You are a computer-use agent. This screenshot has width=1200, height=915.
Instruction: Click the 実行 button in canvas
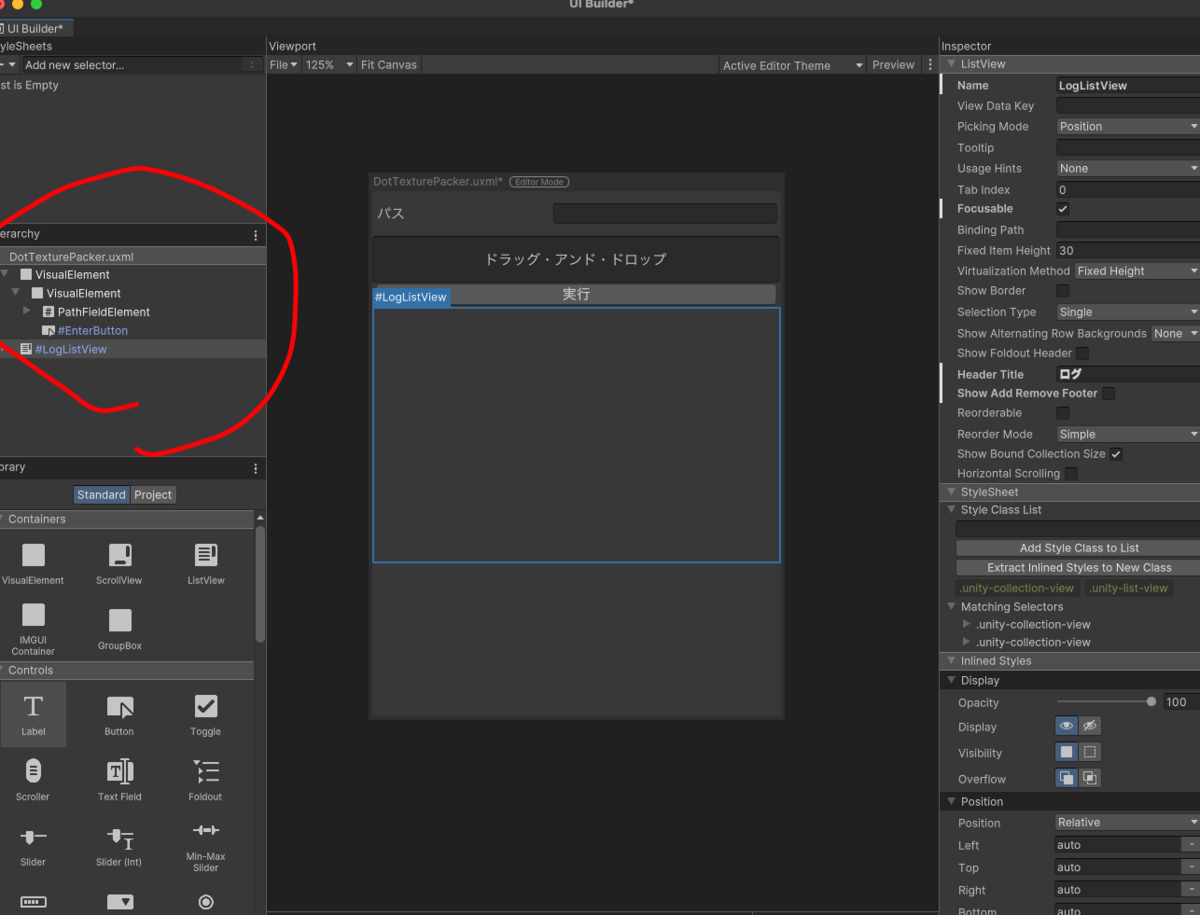[576, 295]
